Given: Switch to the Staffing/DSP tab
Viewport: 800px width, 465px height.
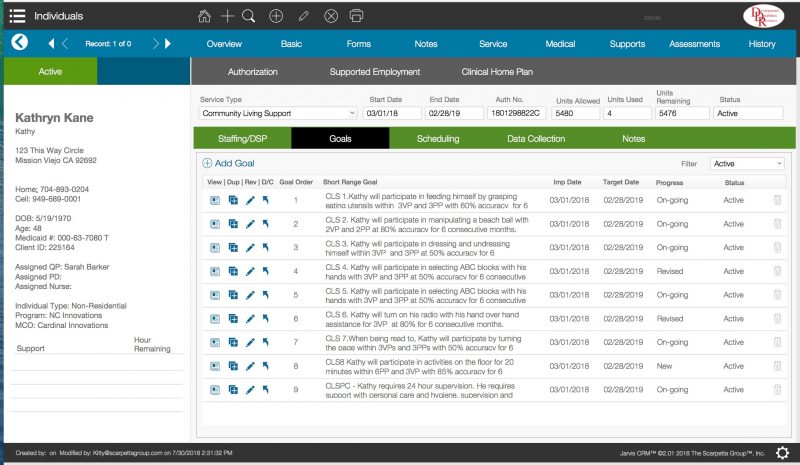Looking at the screenshot, I should (x=242, y=138).
